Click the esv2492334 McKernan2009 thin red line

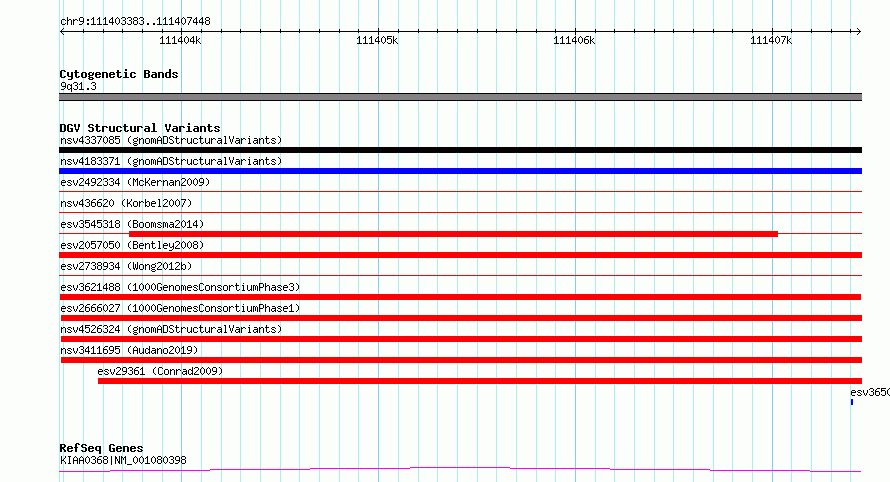[x=460, y=192]
